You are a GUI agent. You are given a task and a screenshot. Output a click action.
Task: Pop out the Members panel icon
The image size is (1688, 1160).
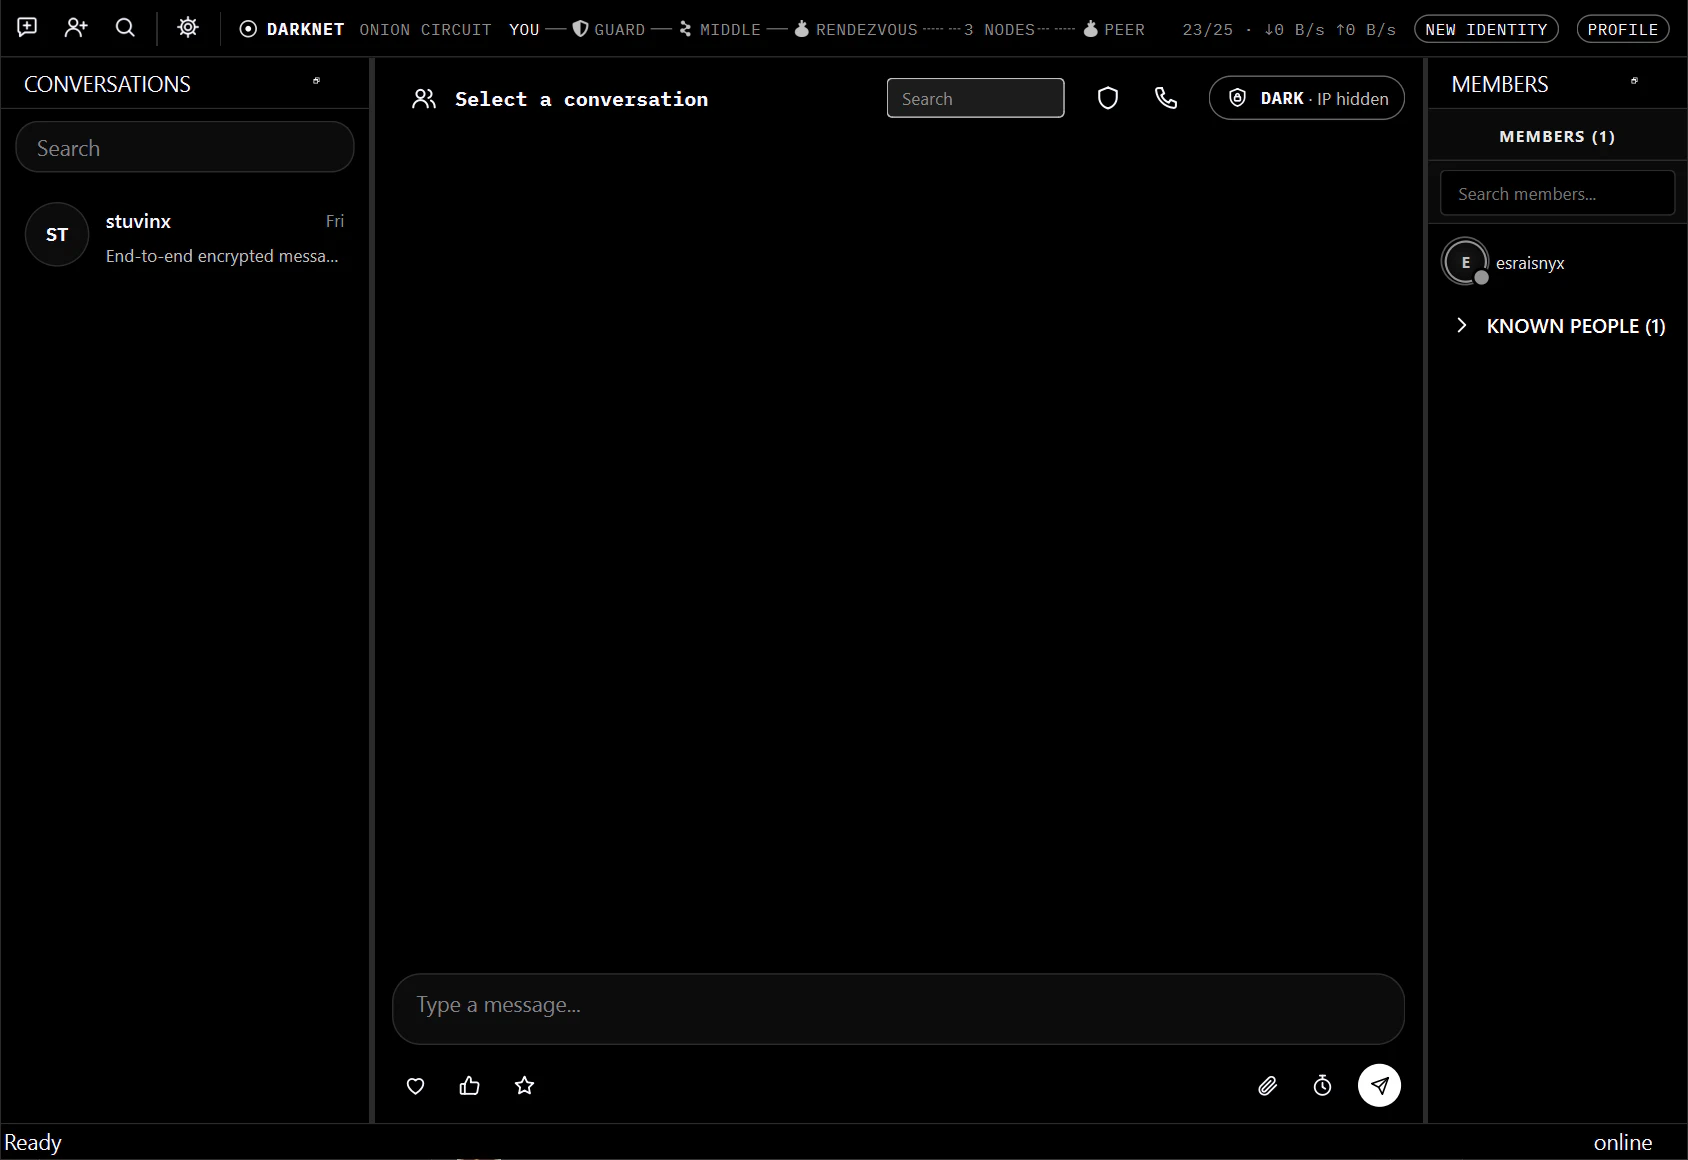(1634, 81)
